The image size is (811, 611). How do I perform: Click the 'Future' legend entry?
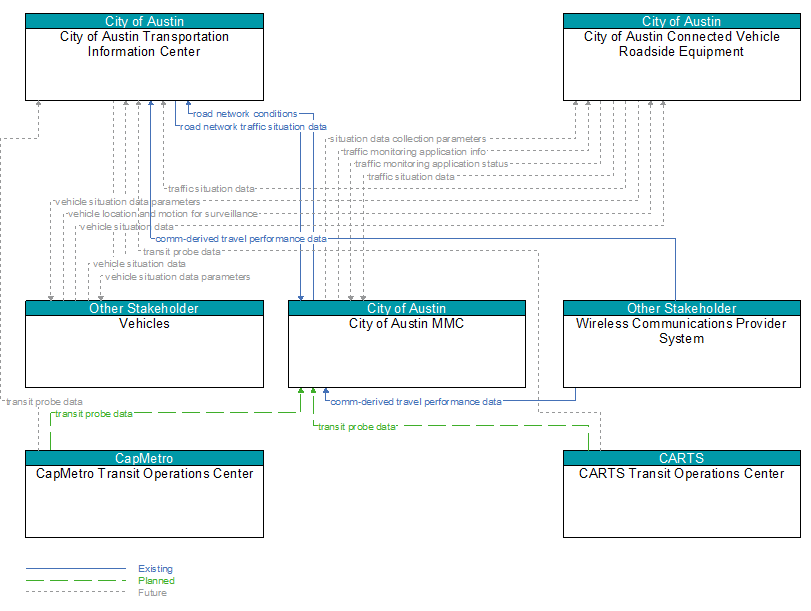point(152,593)
